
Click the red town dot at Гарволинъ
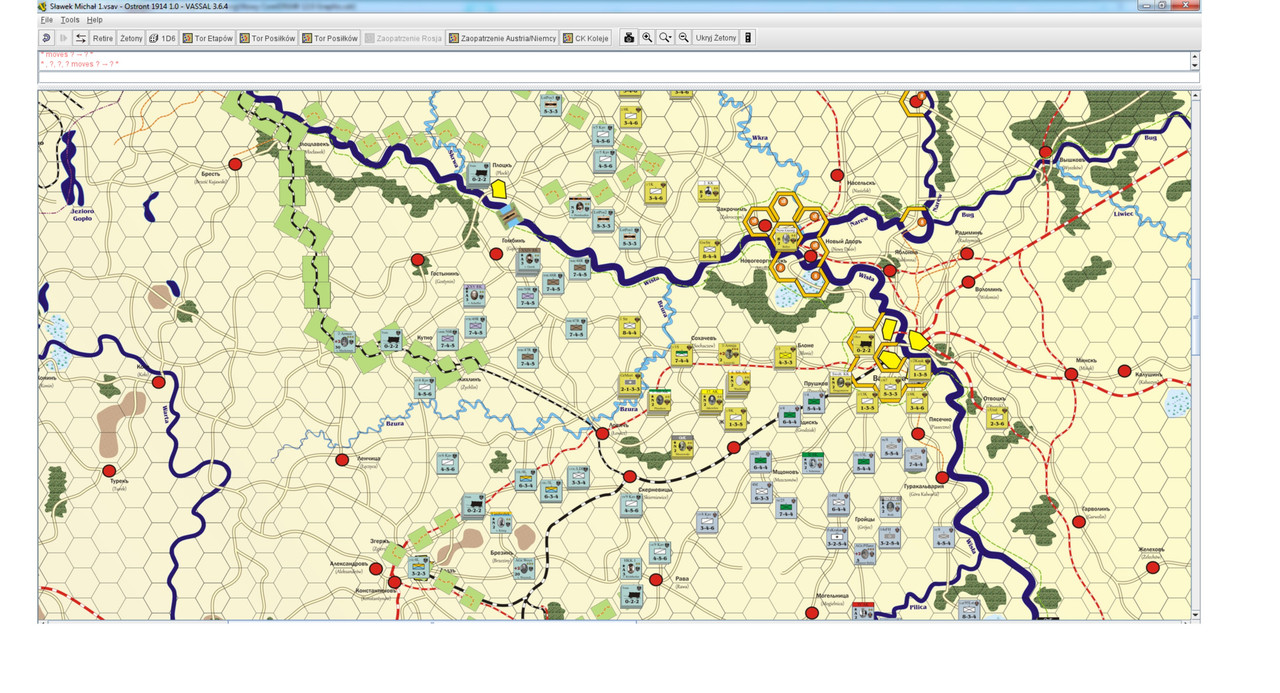click(1079, 522)
